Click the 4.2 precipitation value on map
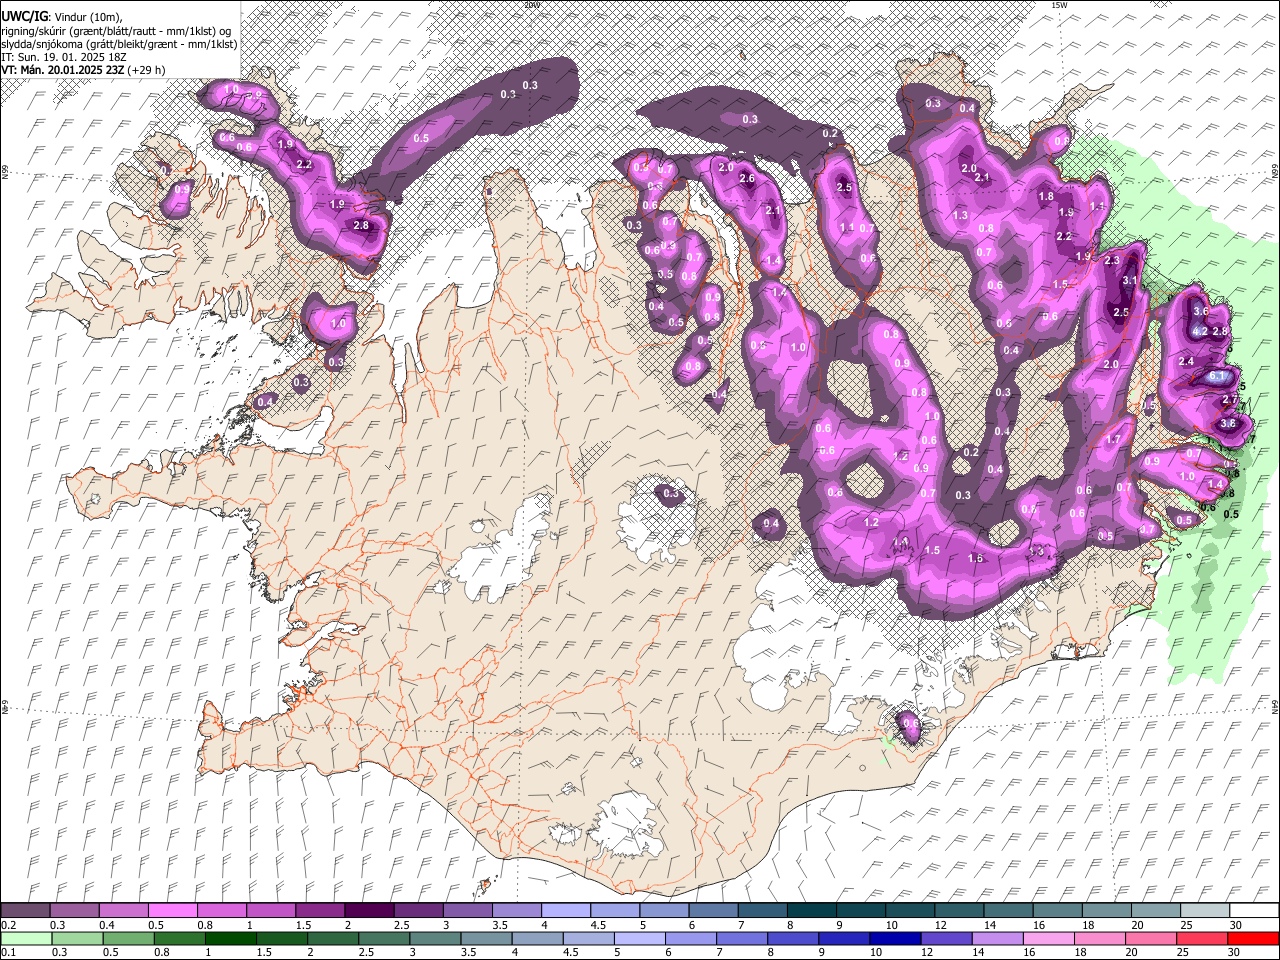Screen dimensions: 1280x960 pyautogui.click(x=1201, y=331)
